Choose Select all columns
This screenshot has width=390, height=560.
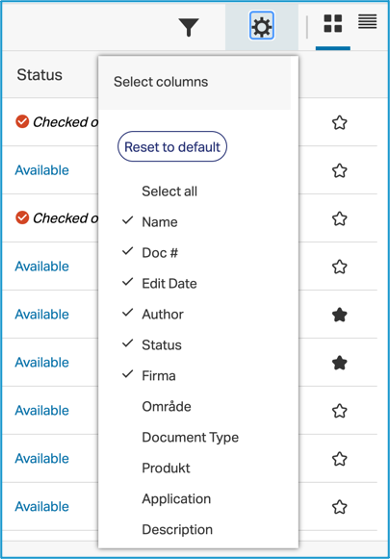pyautogui.click(x=170, y=191)
